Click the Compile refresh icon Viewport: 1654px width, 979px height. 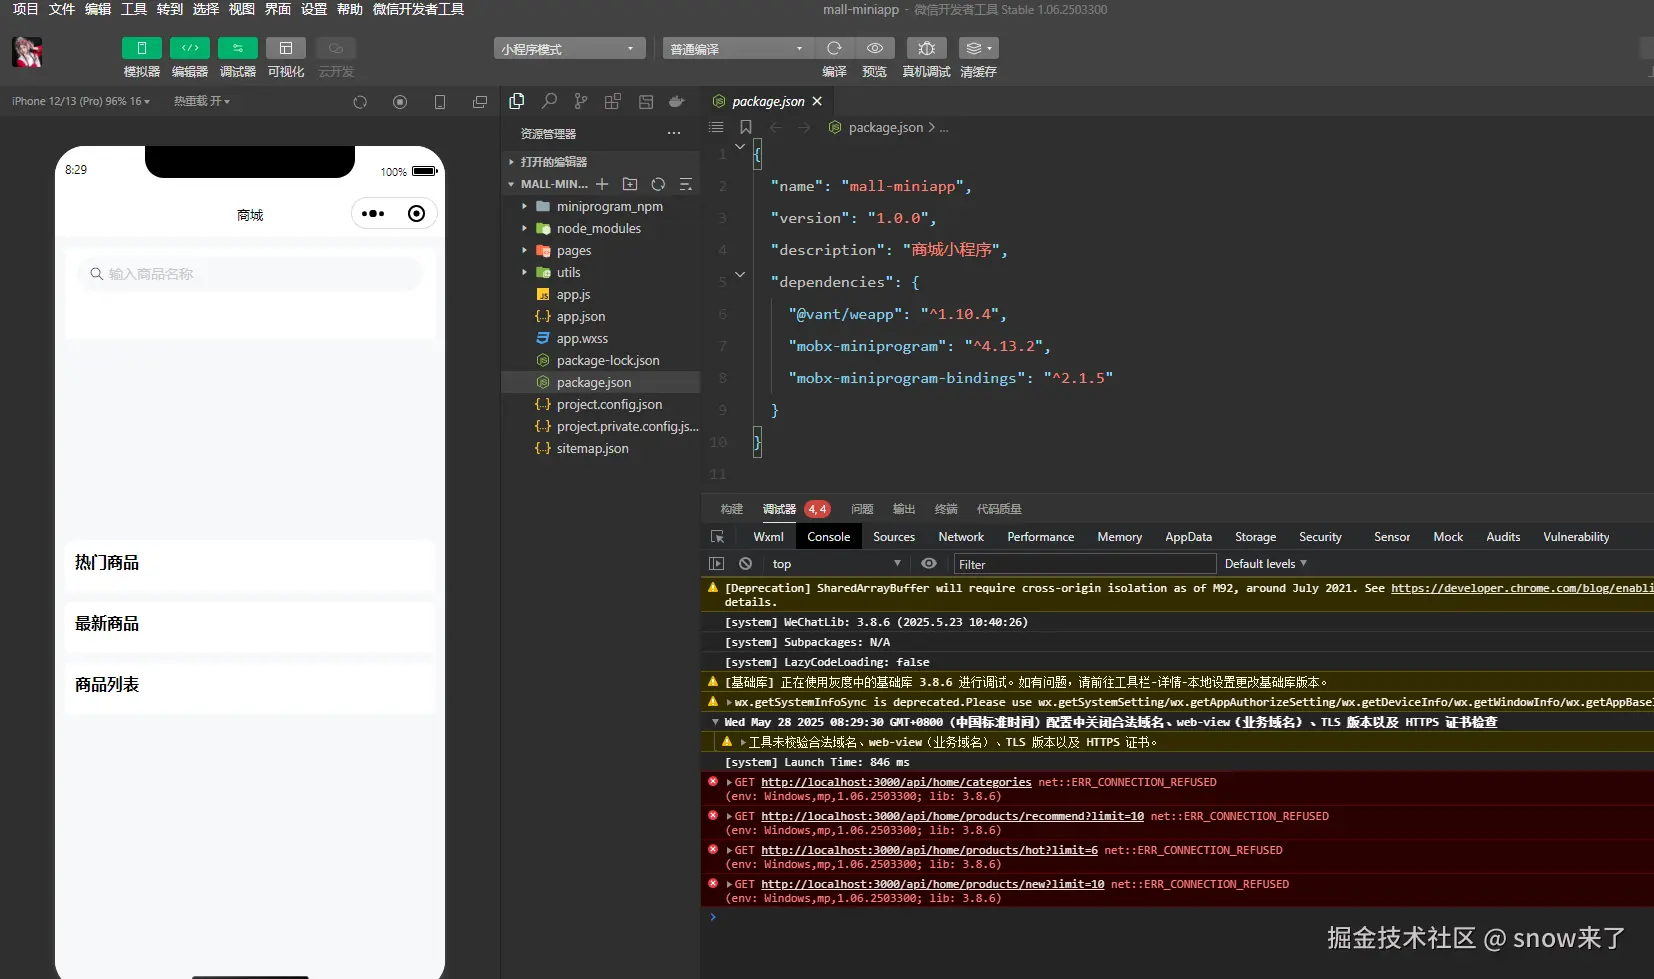[834, 48]
